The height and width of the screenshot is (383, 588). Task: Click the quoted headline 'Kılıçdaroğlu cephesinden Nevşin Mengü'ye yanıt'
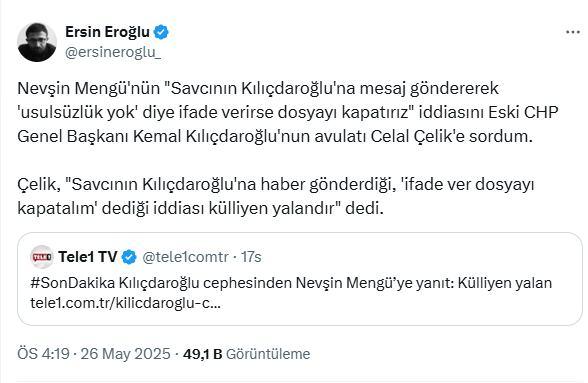286,283
